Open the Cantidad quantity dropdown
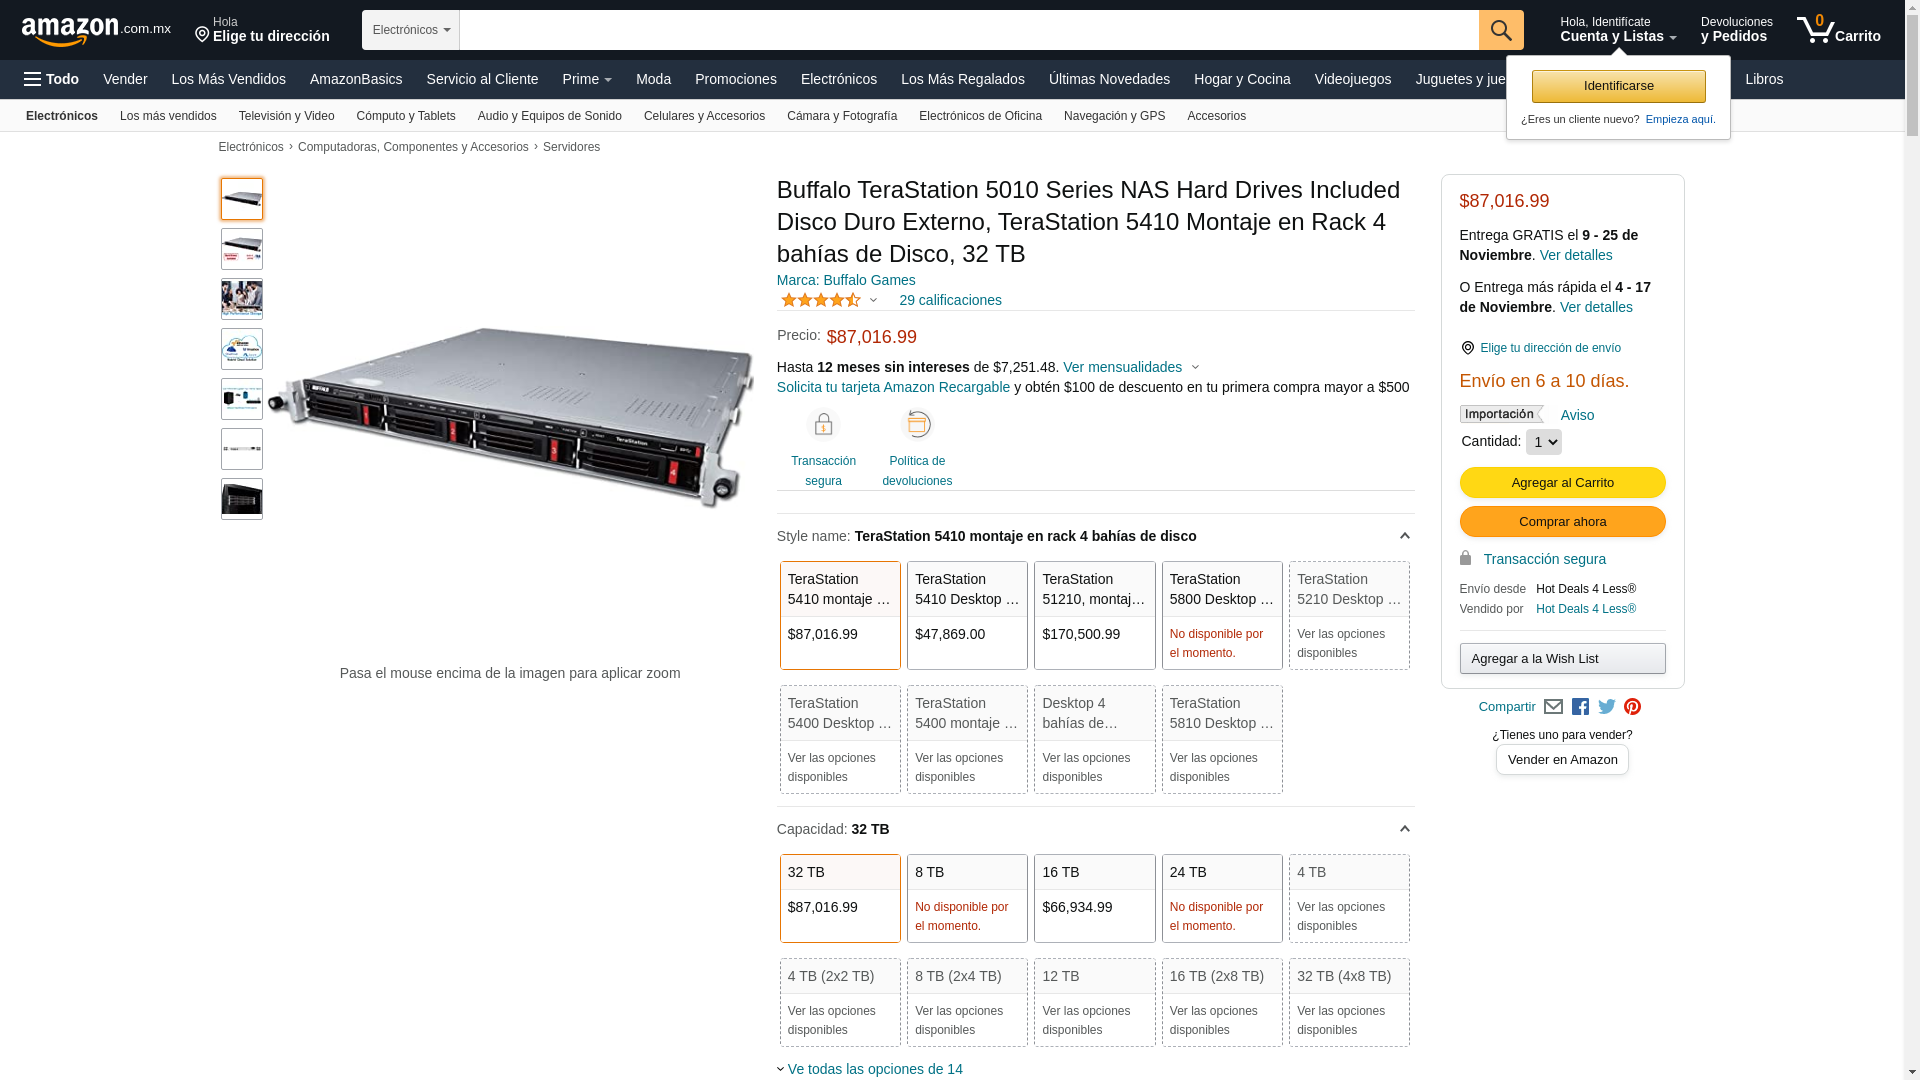Image resolution: width=1920 pixels, height=1080 pixels. point(1543,442)
